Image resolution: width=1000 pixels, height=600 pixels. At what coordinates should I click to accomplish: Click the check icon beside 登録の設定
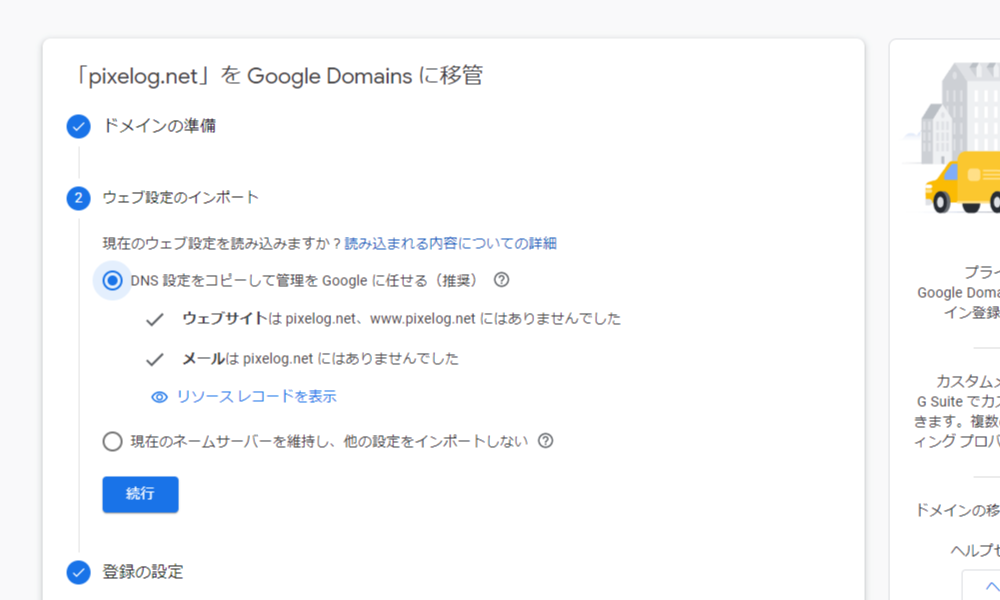coord(78,572)
